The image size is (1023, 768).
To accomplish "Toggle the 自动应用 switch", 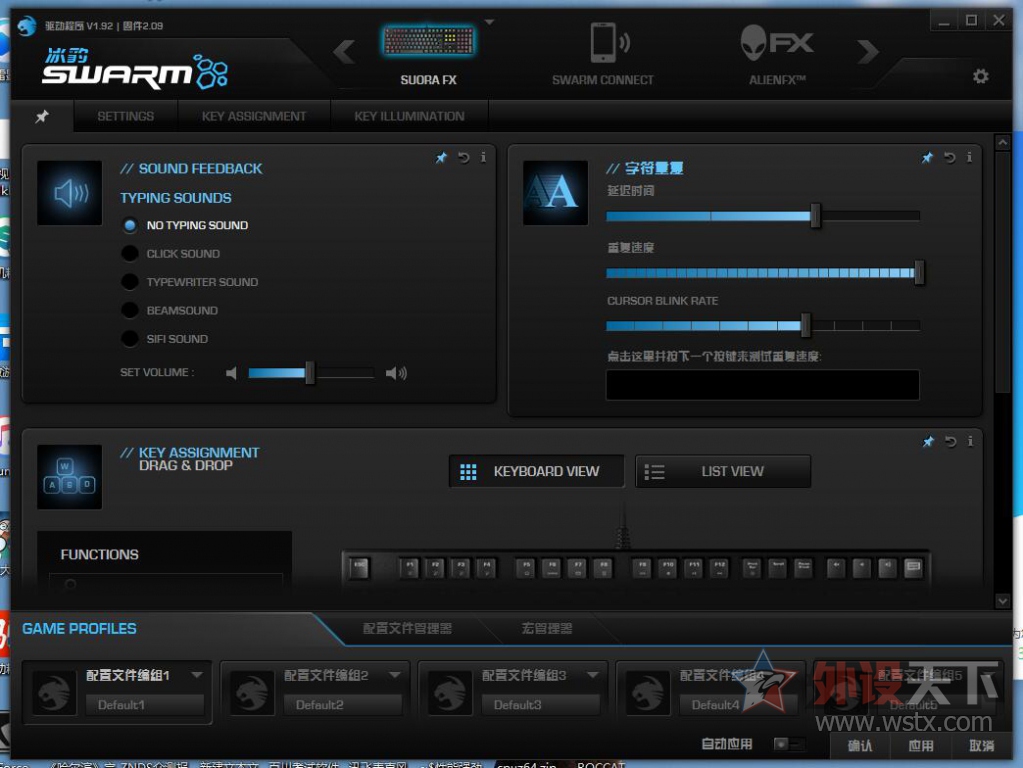I will click(788, 745).
